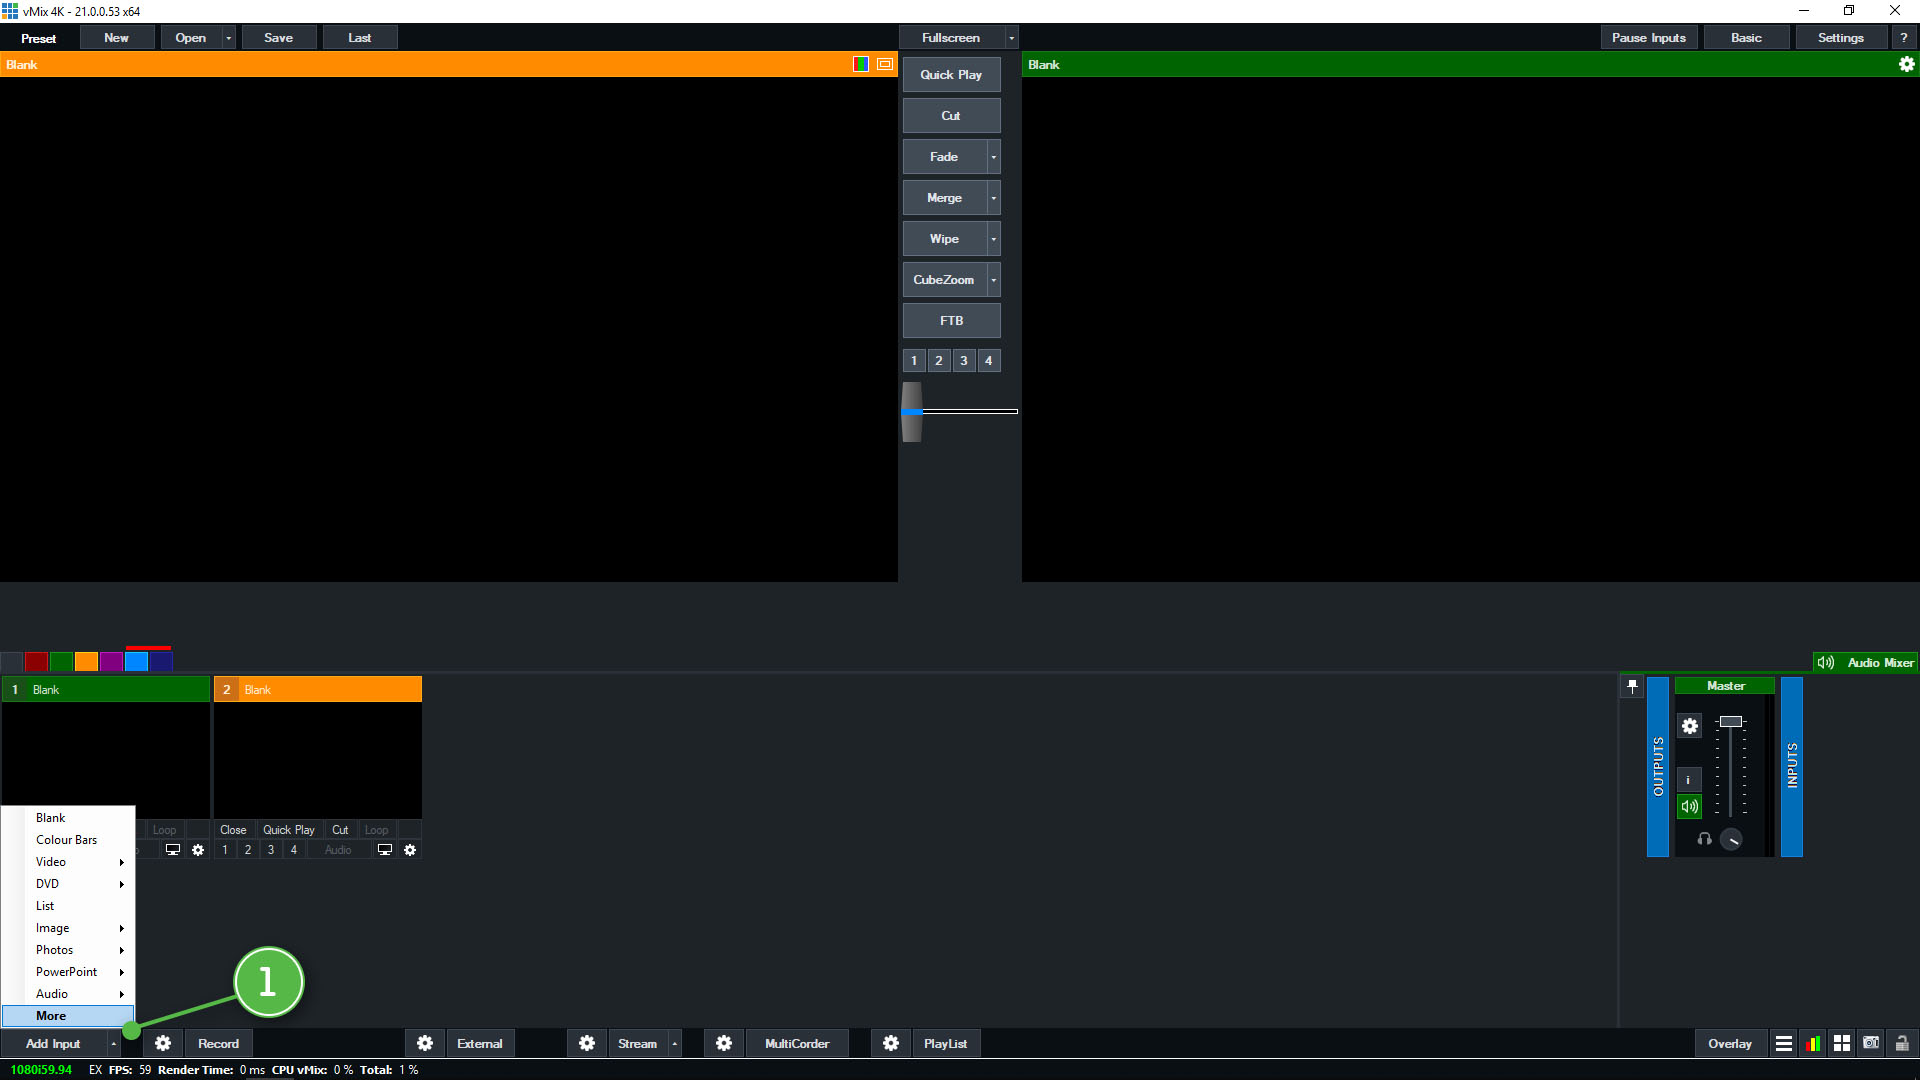The height and width of the screenshot is (1080, 1920).
Task: Open PlayList settings gear icon
Action: 891,1043
